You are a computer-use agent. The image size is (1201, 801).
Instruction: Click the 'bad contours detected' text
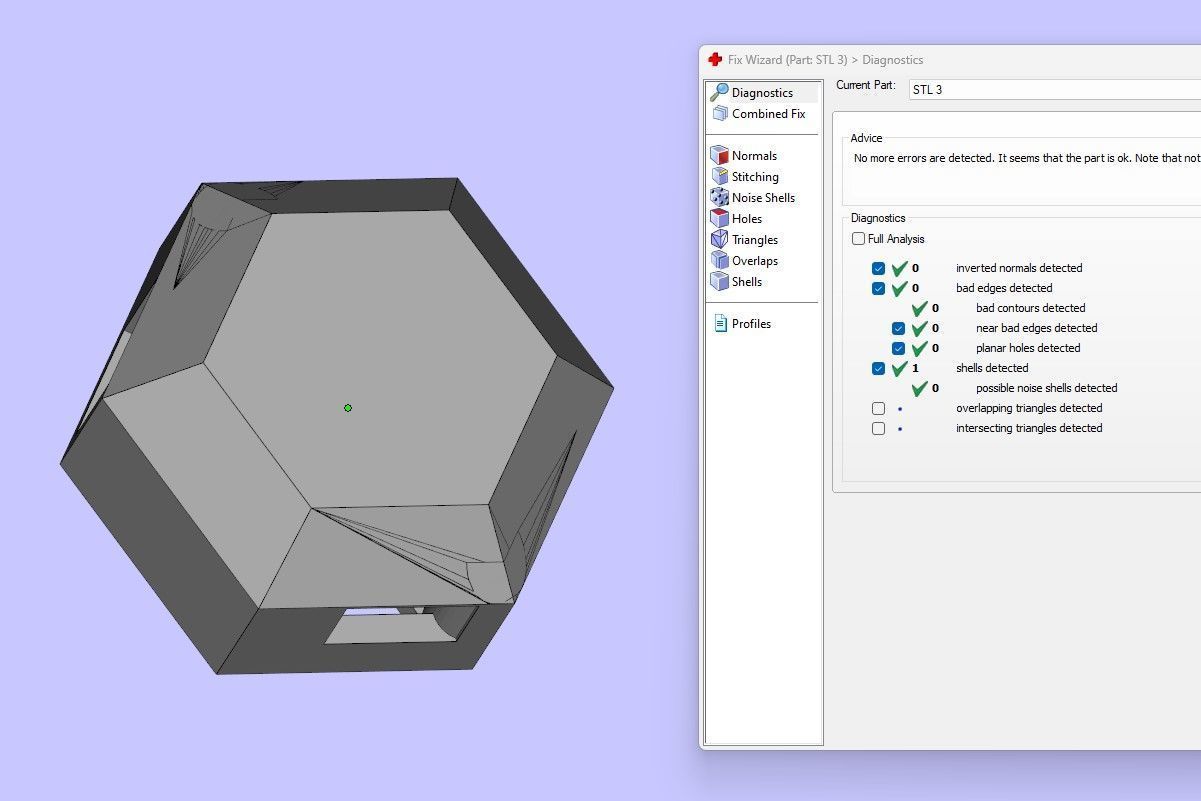(1030, 308)
